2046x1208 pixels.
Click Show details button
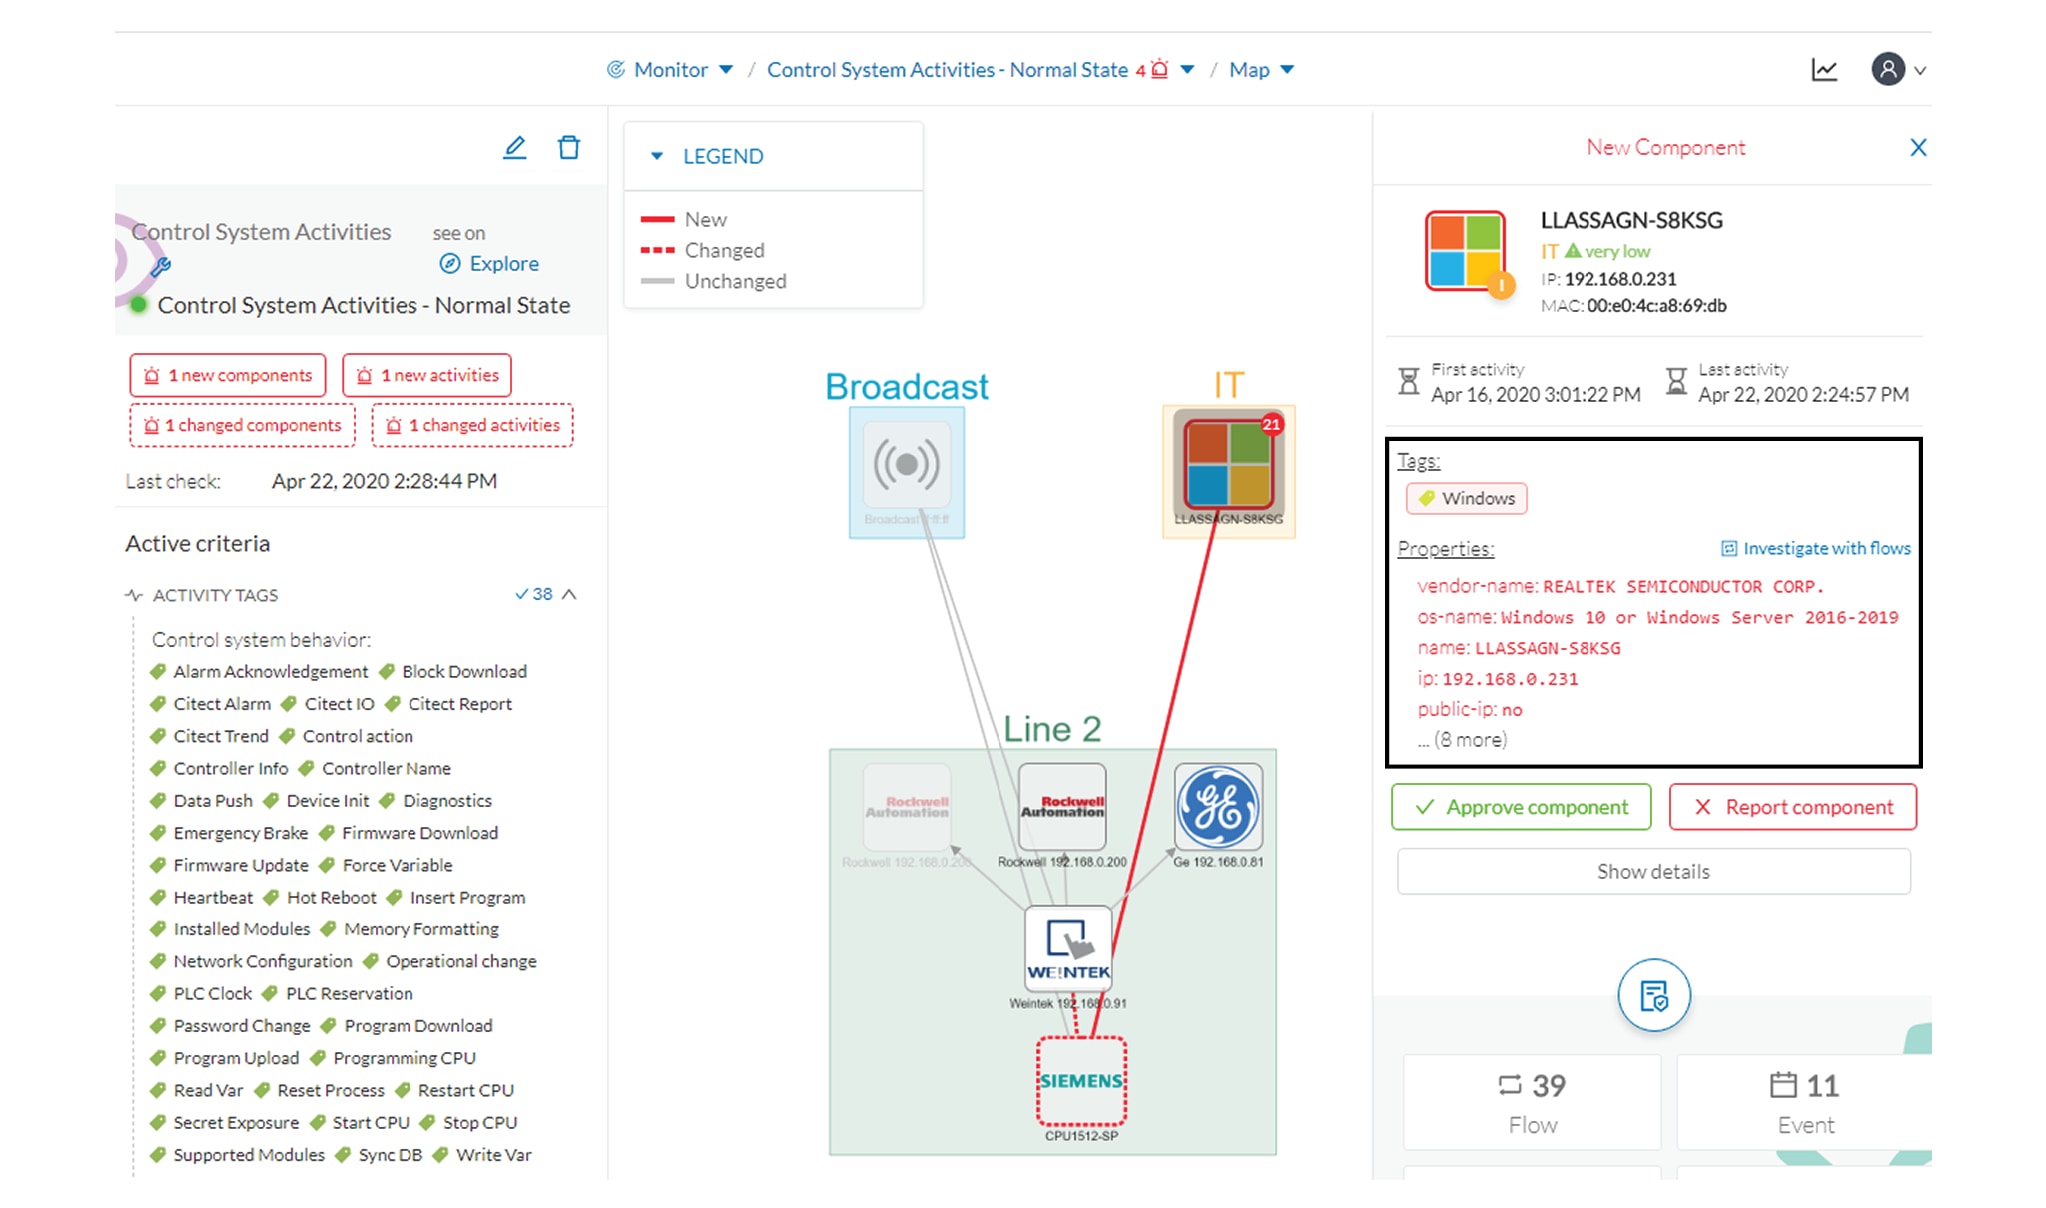click(x=1654, y=872)
